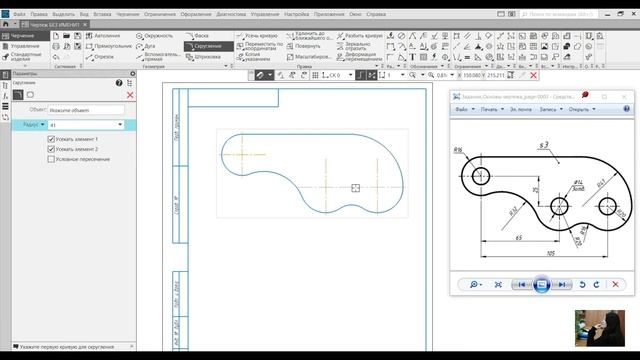Start slideshow in the image viewer
Viewport: 640px width, 360px height.
[x=542, y=284]
